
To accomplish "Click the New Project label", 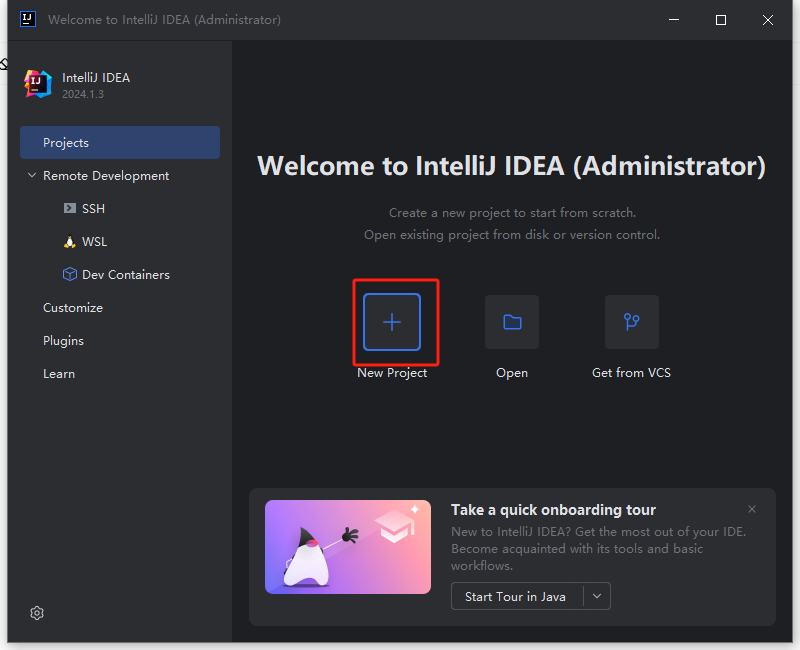I will coord(392,373).
